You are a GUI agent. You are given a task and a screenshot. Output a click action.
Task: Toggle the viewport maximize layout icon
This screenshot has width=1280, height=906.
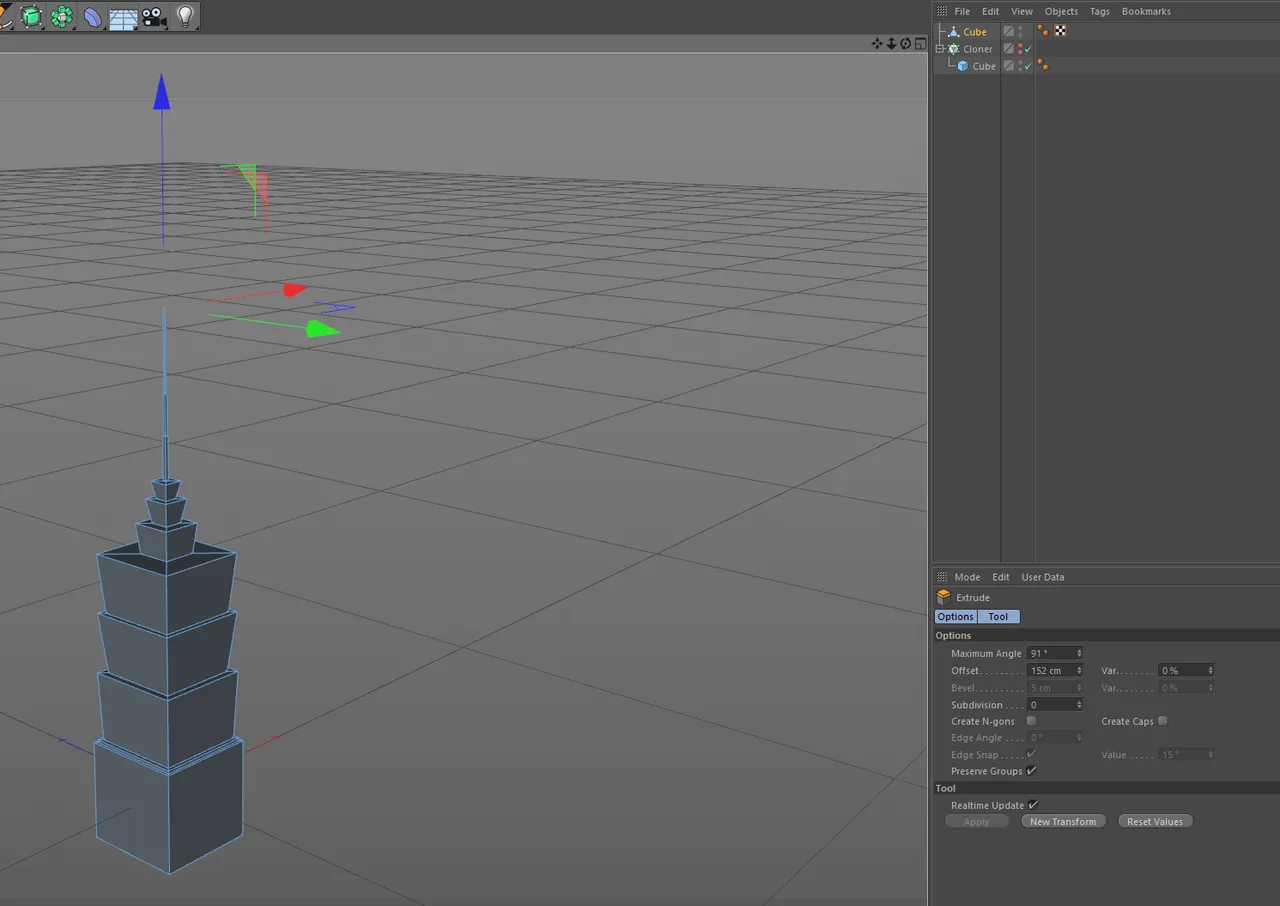921,43
